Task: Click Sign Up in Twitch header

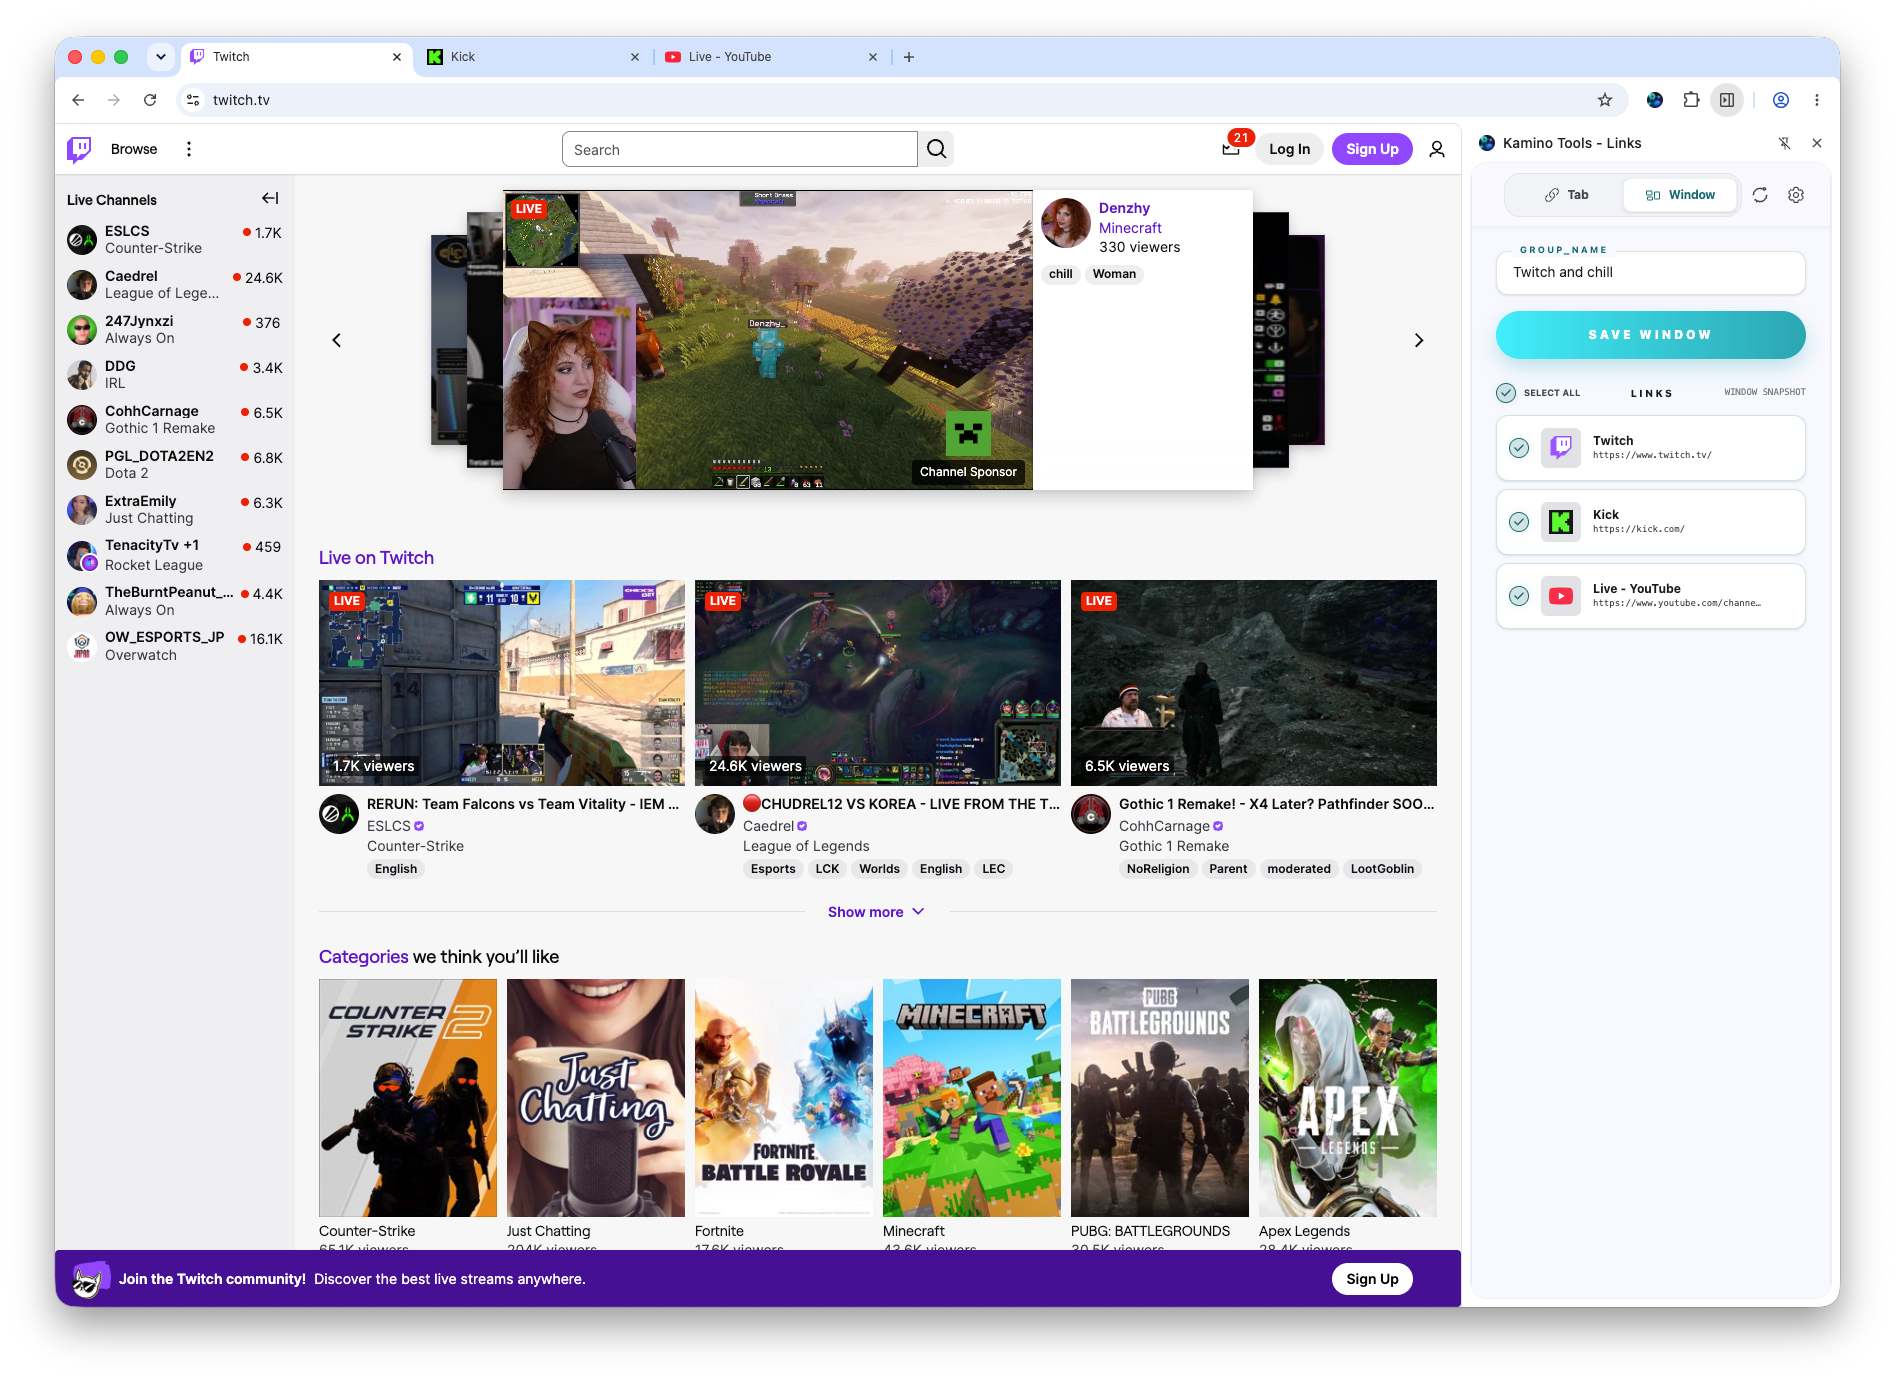Action: tap(1372, 149)
